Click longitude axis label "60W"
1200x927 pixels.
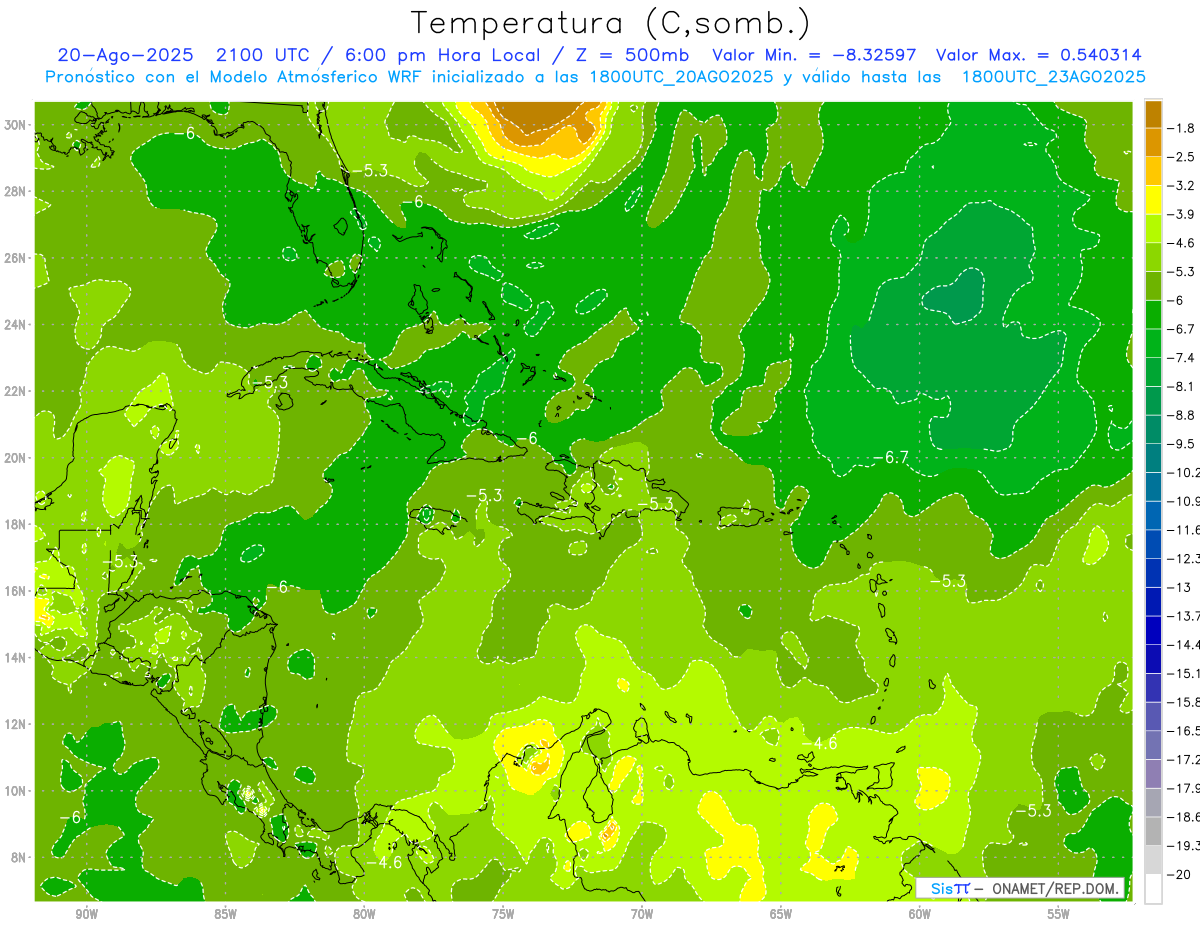tap(920, 914)
